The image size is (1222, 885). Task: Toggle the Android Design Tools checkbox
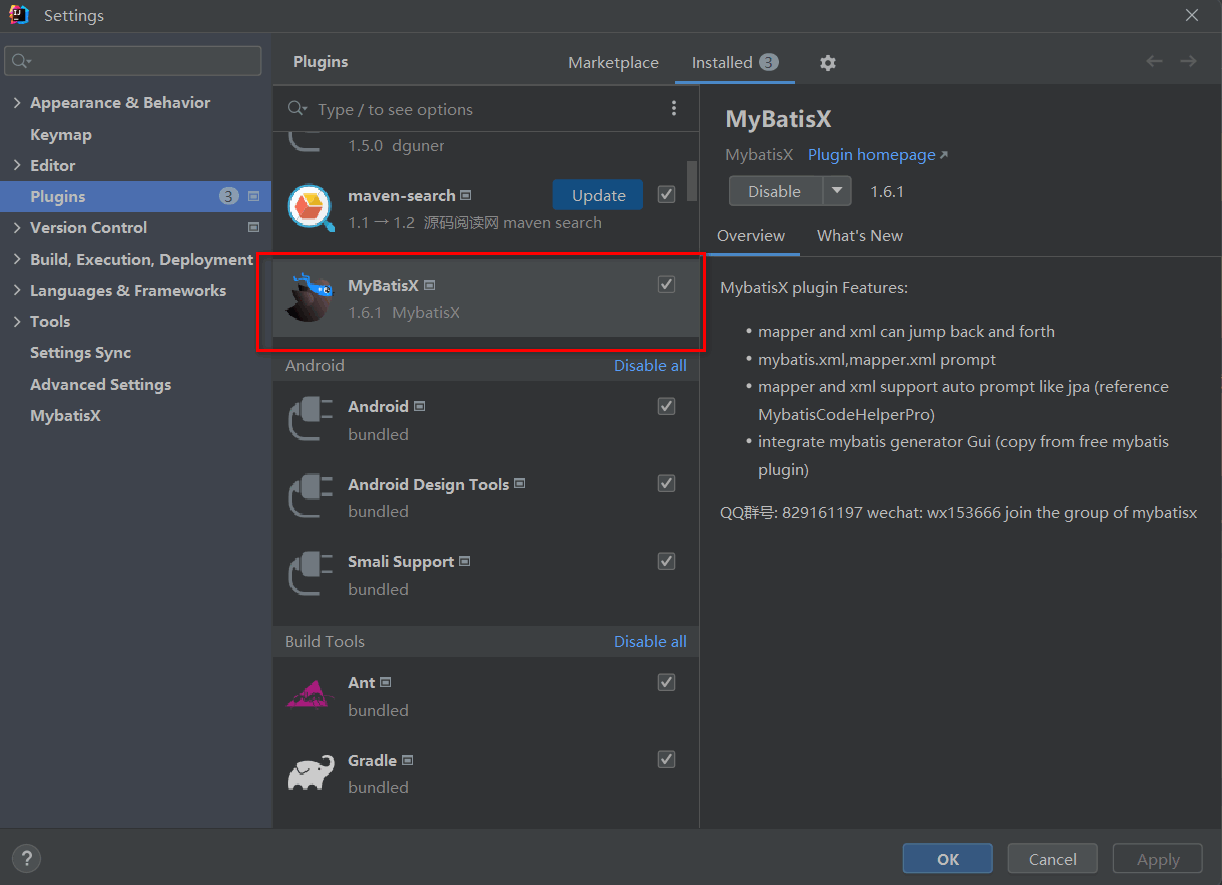pyautogui.click(x=667, y=483)
